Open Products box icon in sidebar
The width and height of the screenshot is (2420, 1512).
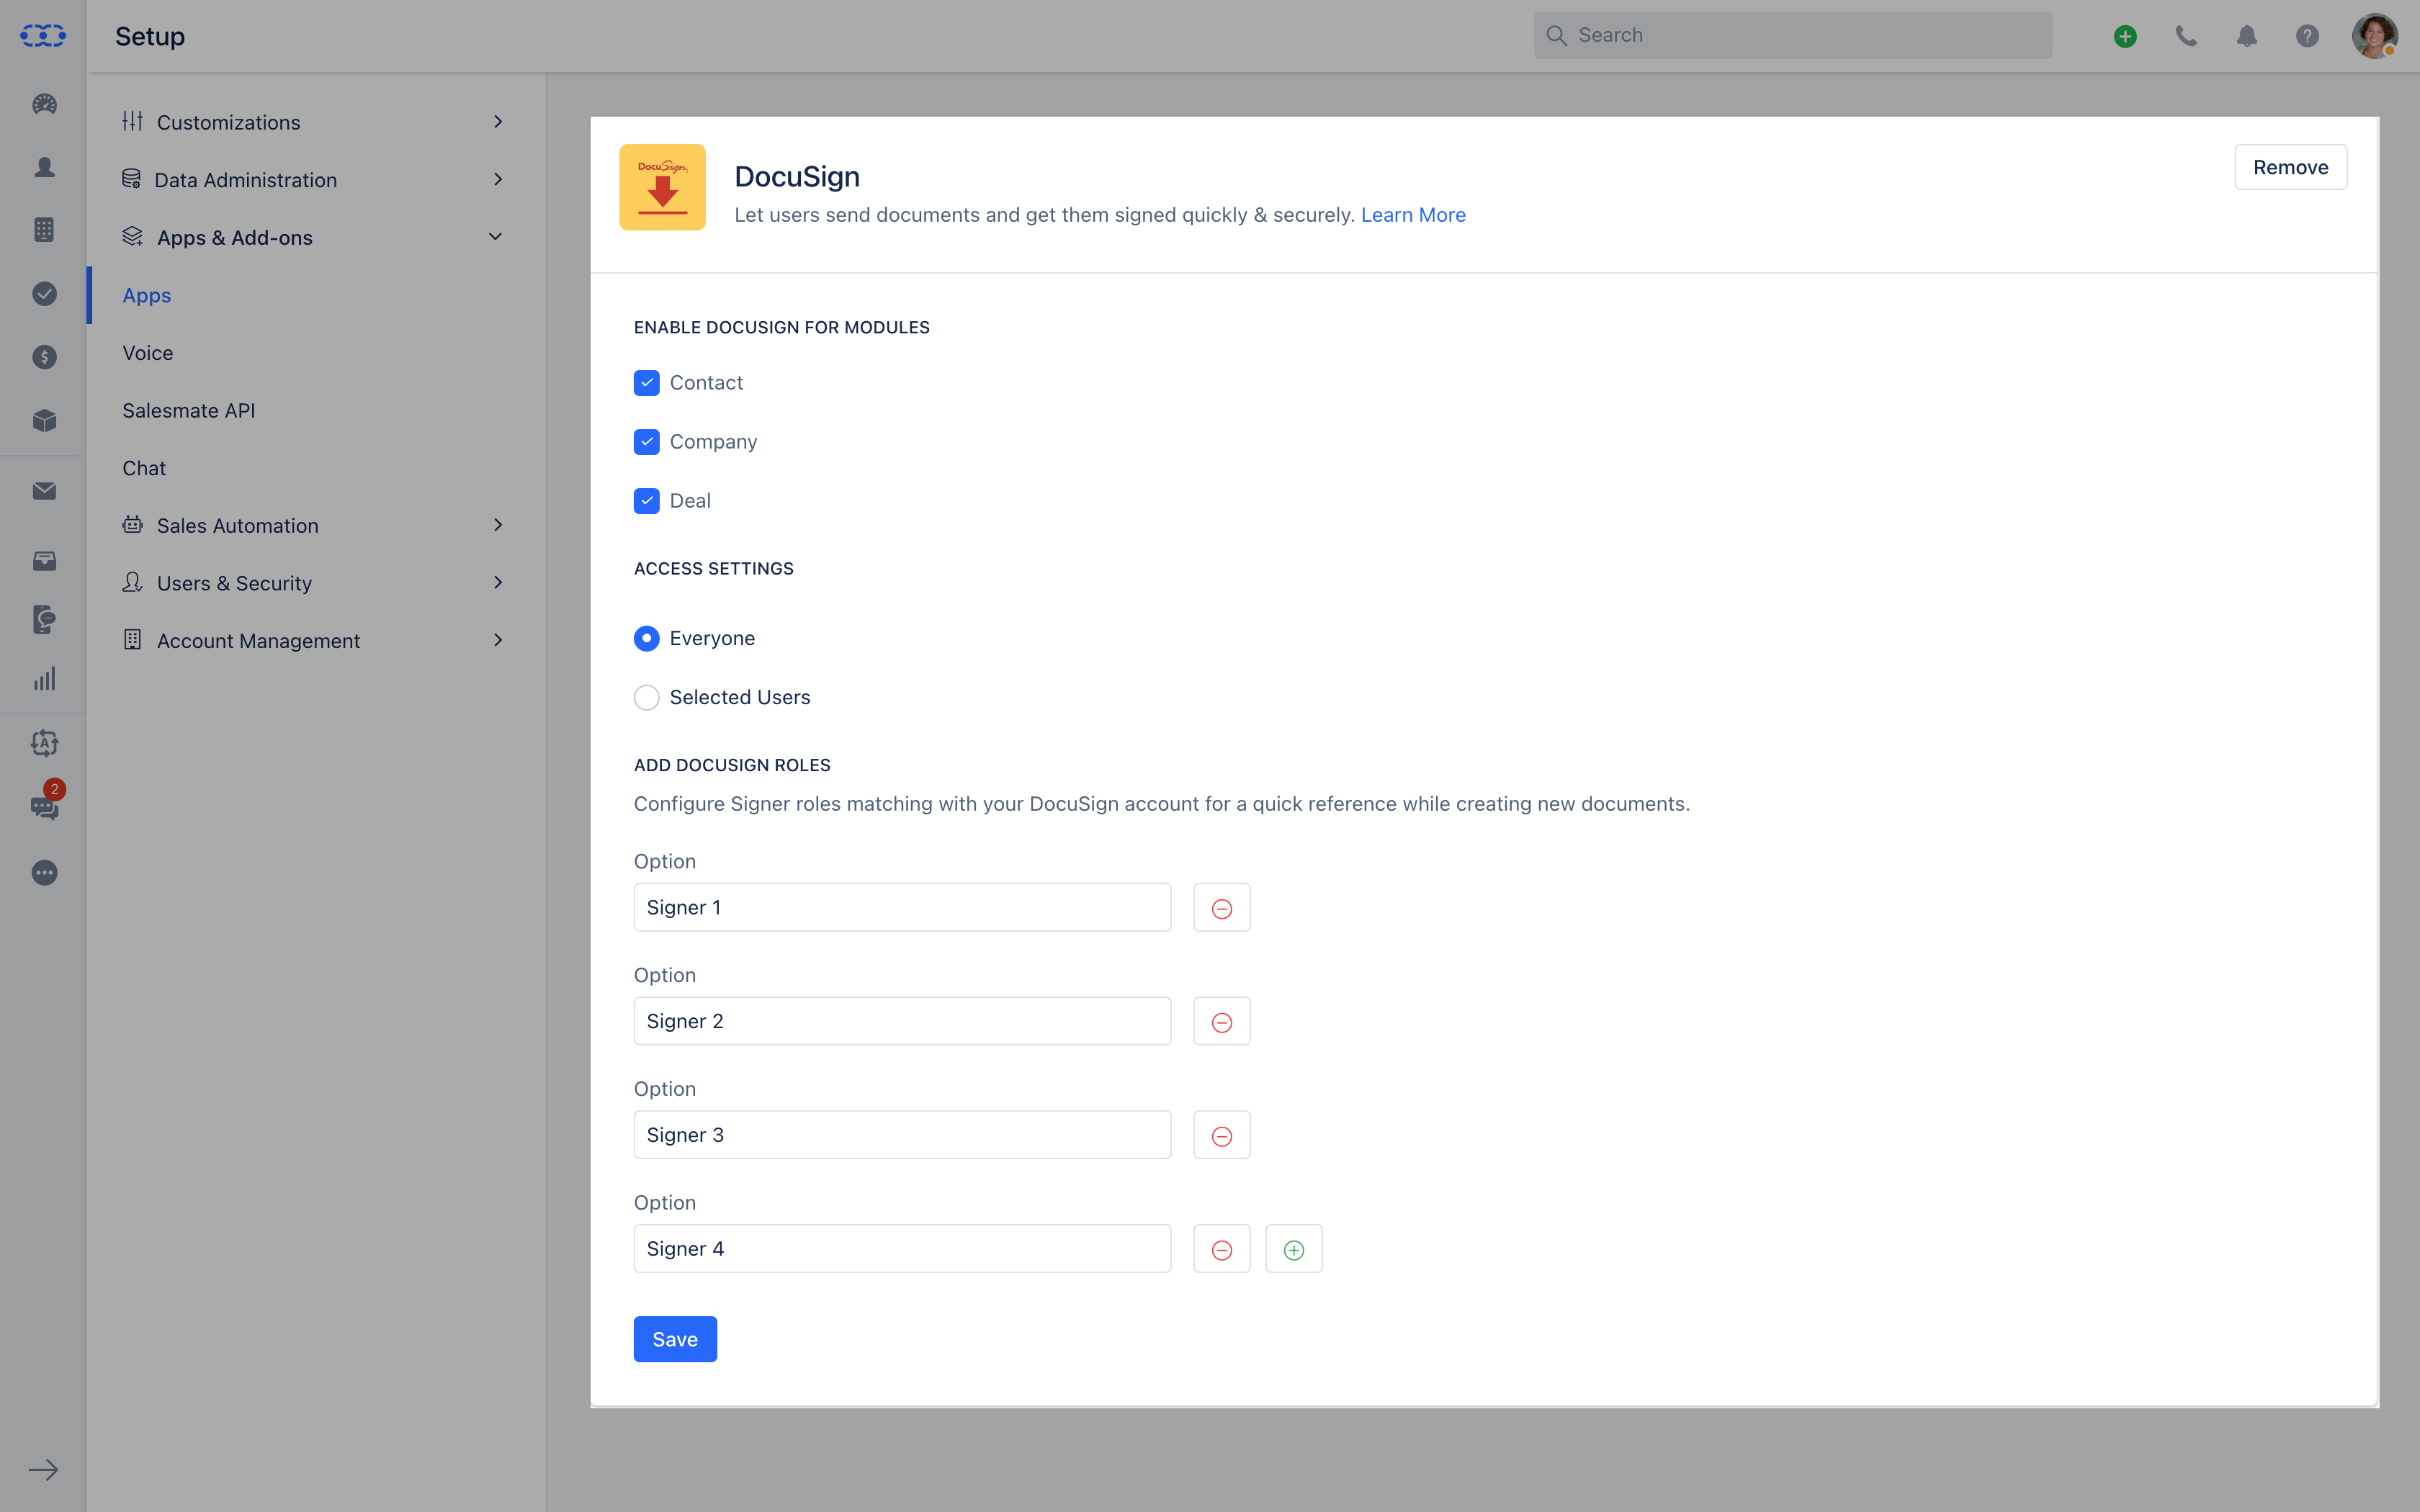(x=44, y=420)
